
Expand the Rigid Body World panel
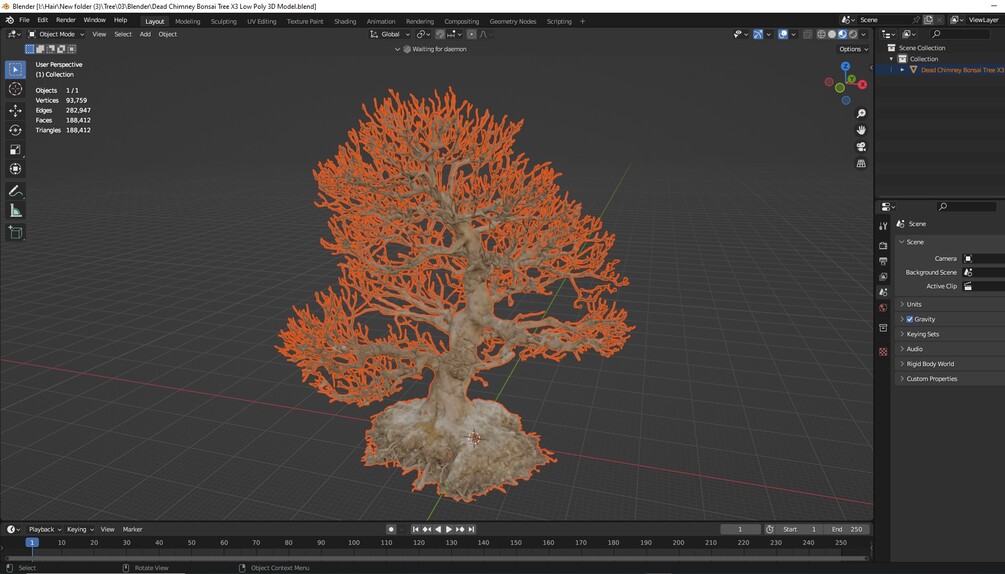click(930, 364)
